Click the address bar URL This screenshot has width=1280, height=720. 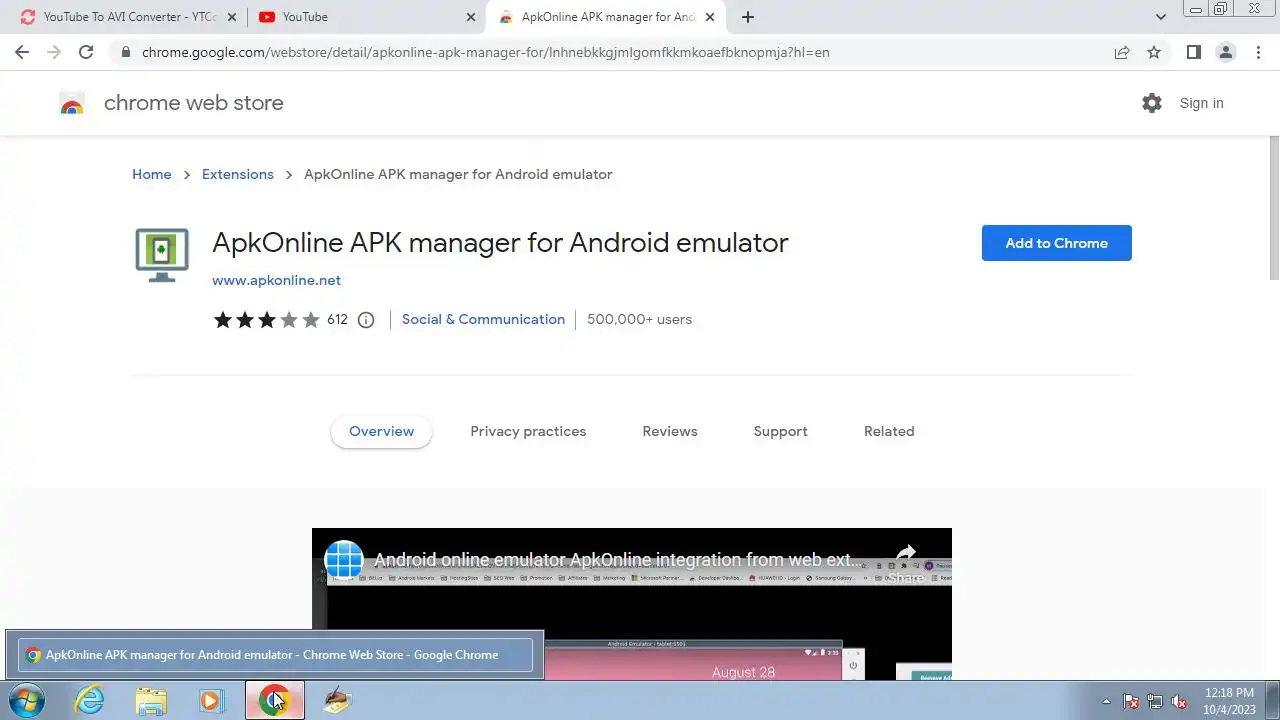(485, 52)
